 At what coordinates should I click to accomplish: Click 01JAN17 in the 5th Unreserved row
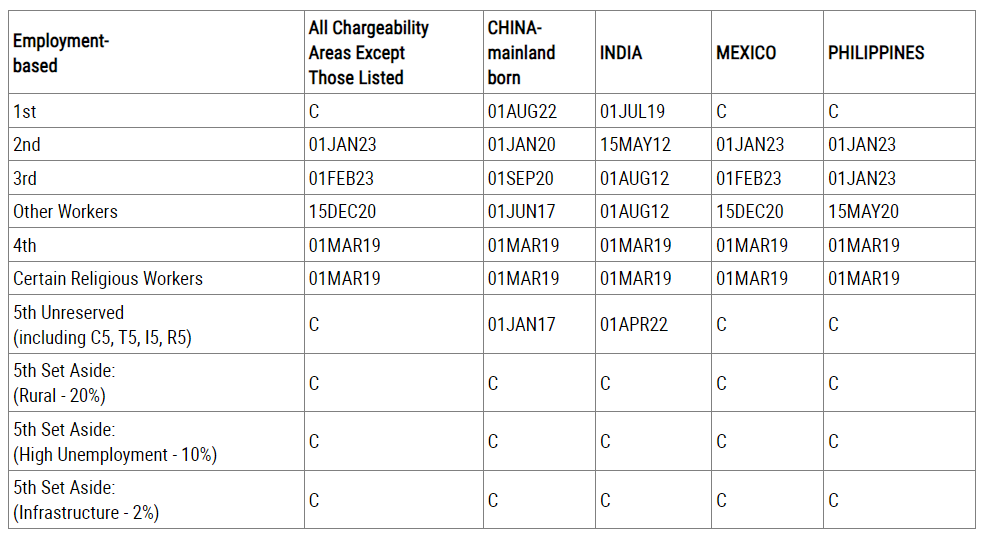tap(521, 324)
